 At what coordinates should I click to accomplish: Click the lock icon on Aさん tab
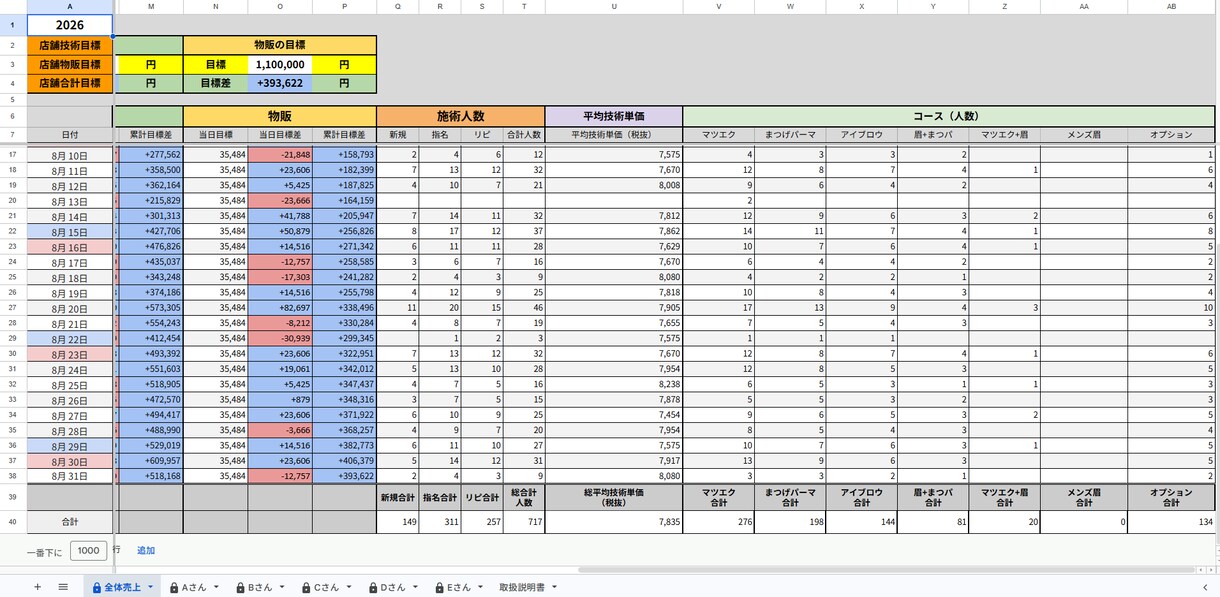coord(173,587)
